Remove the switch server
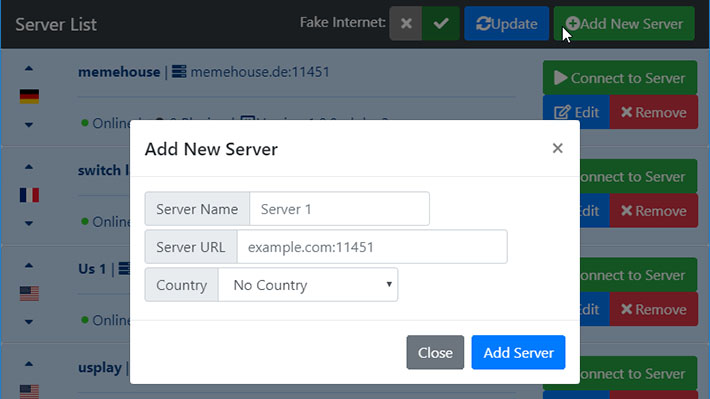 (x=654, y=211)
